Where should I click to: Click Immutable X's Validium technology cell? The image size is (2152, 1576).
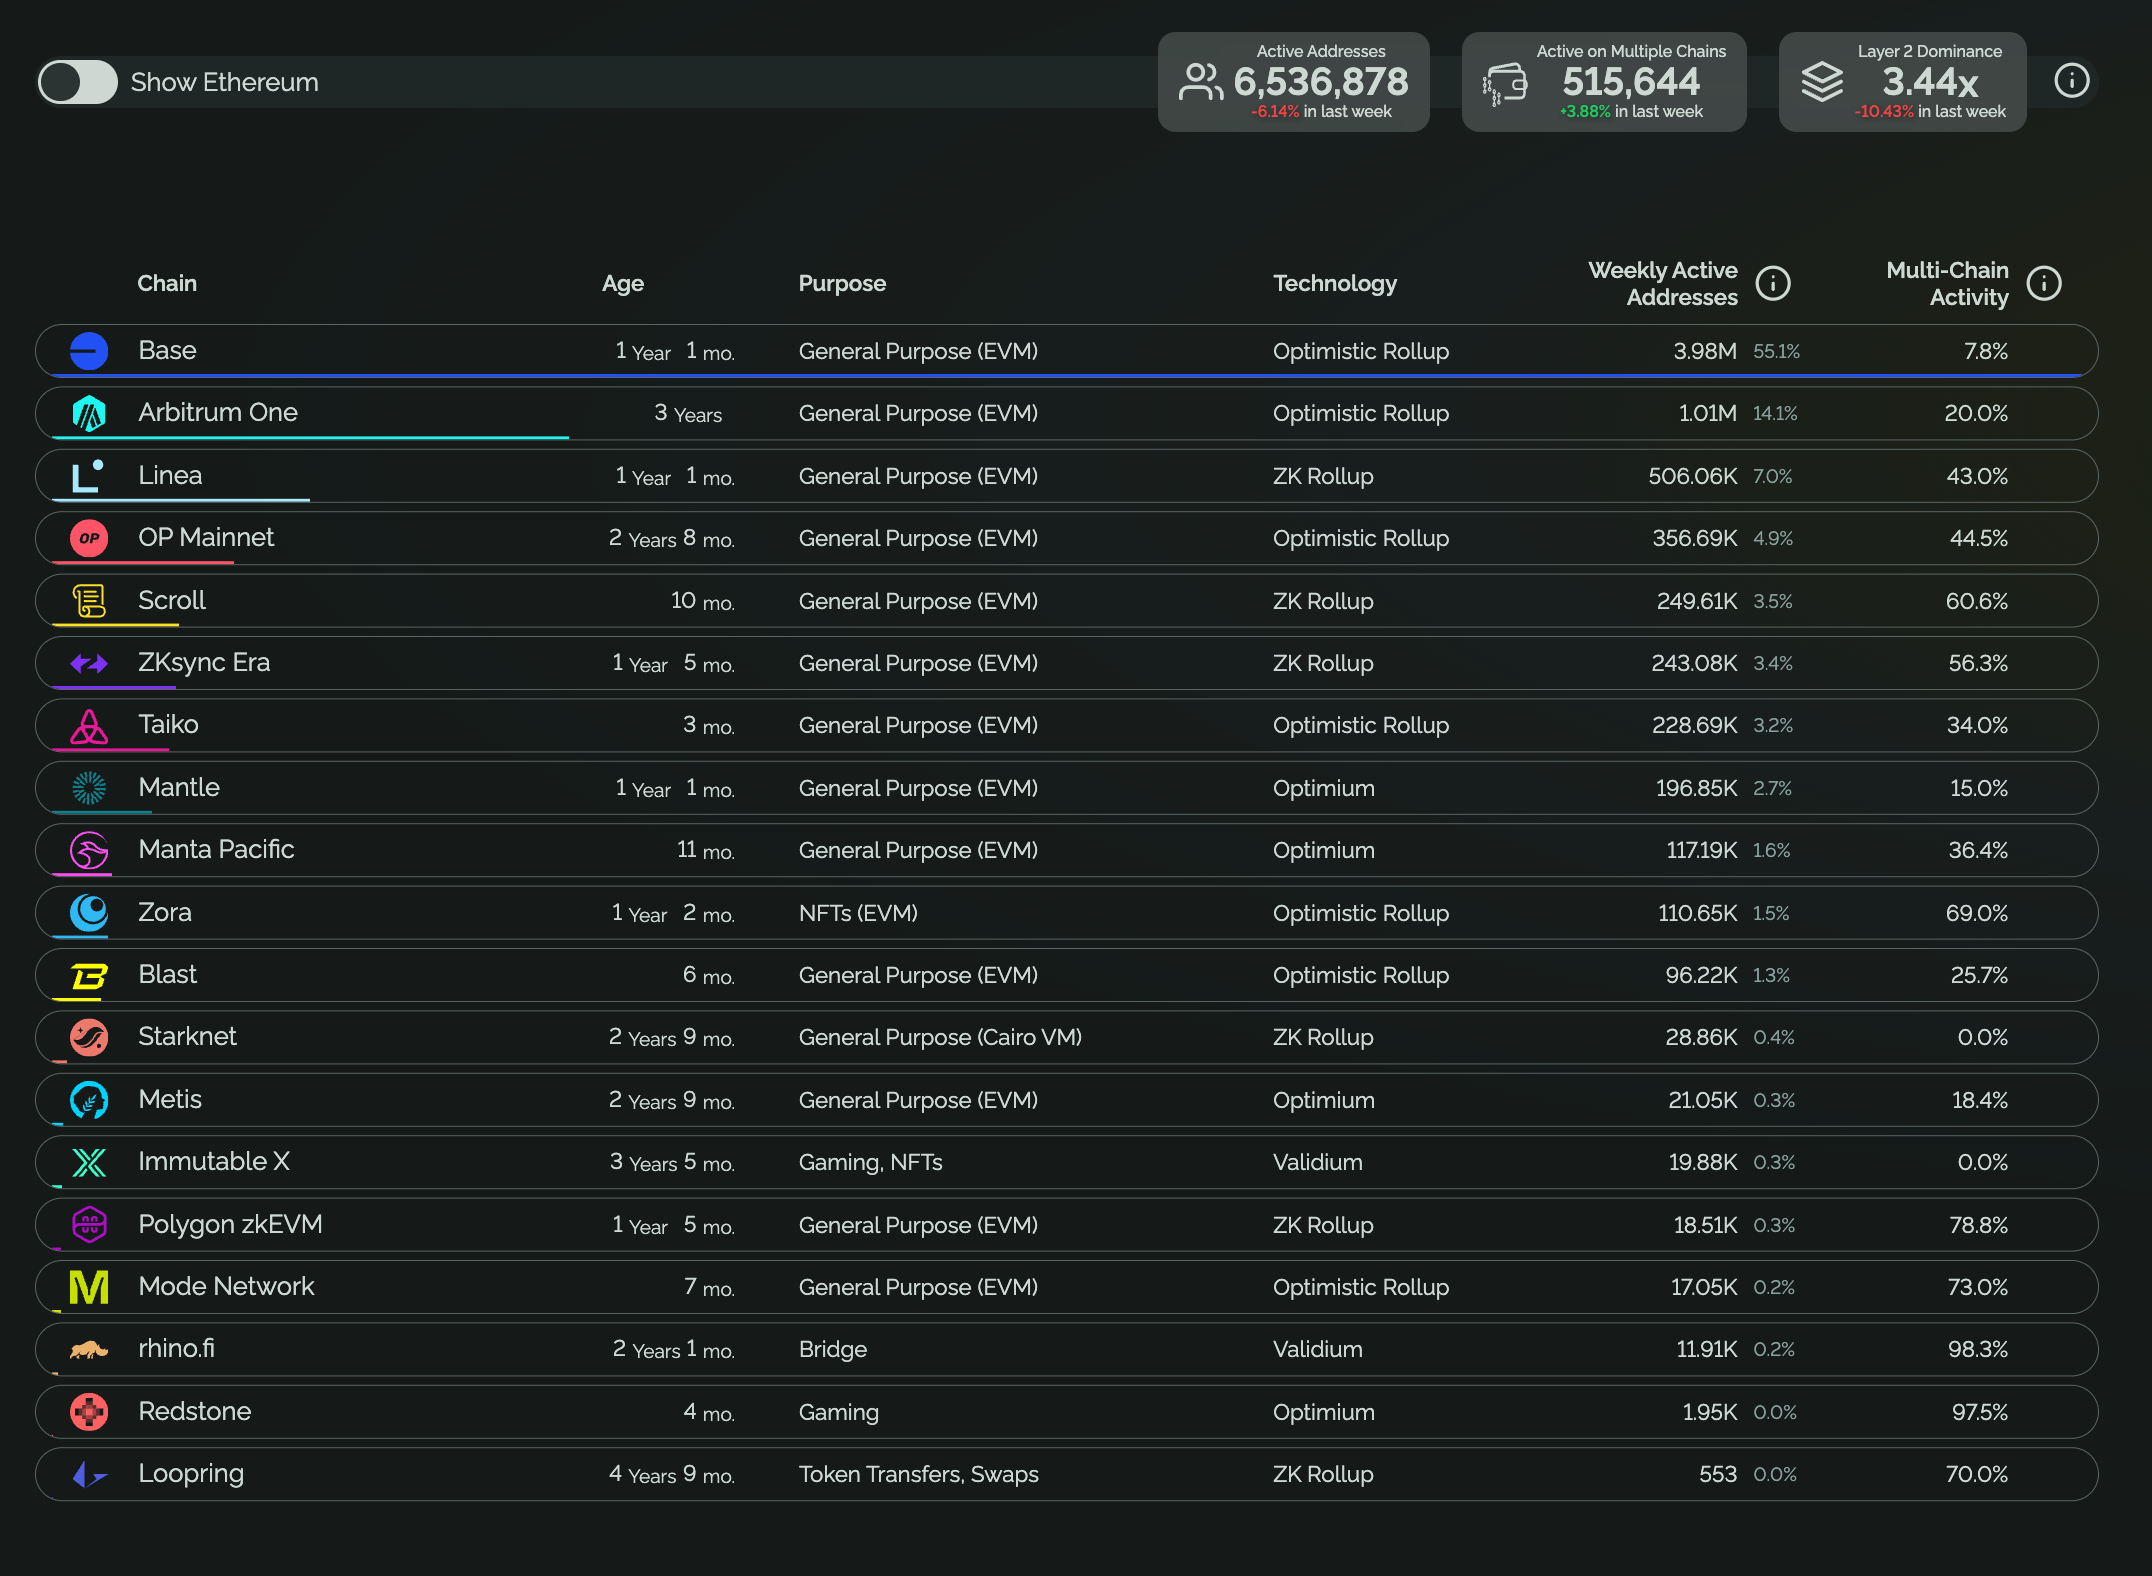click(x=1317, y=1162)
